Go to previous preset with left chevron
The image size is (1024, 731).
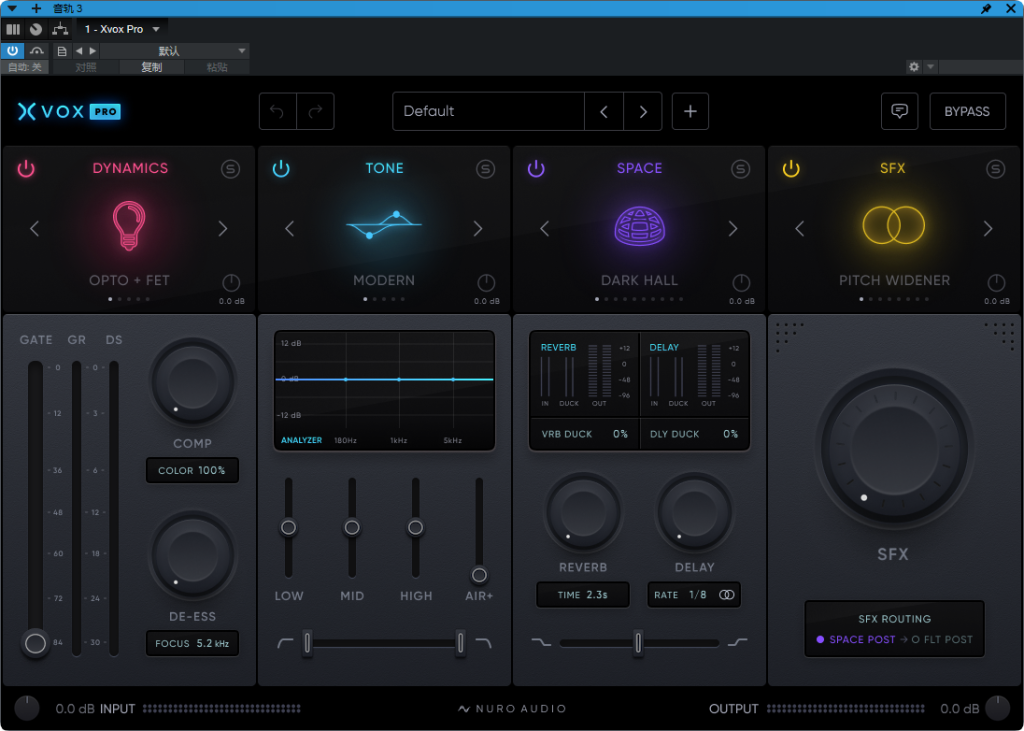click(603, 111)
